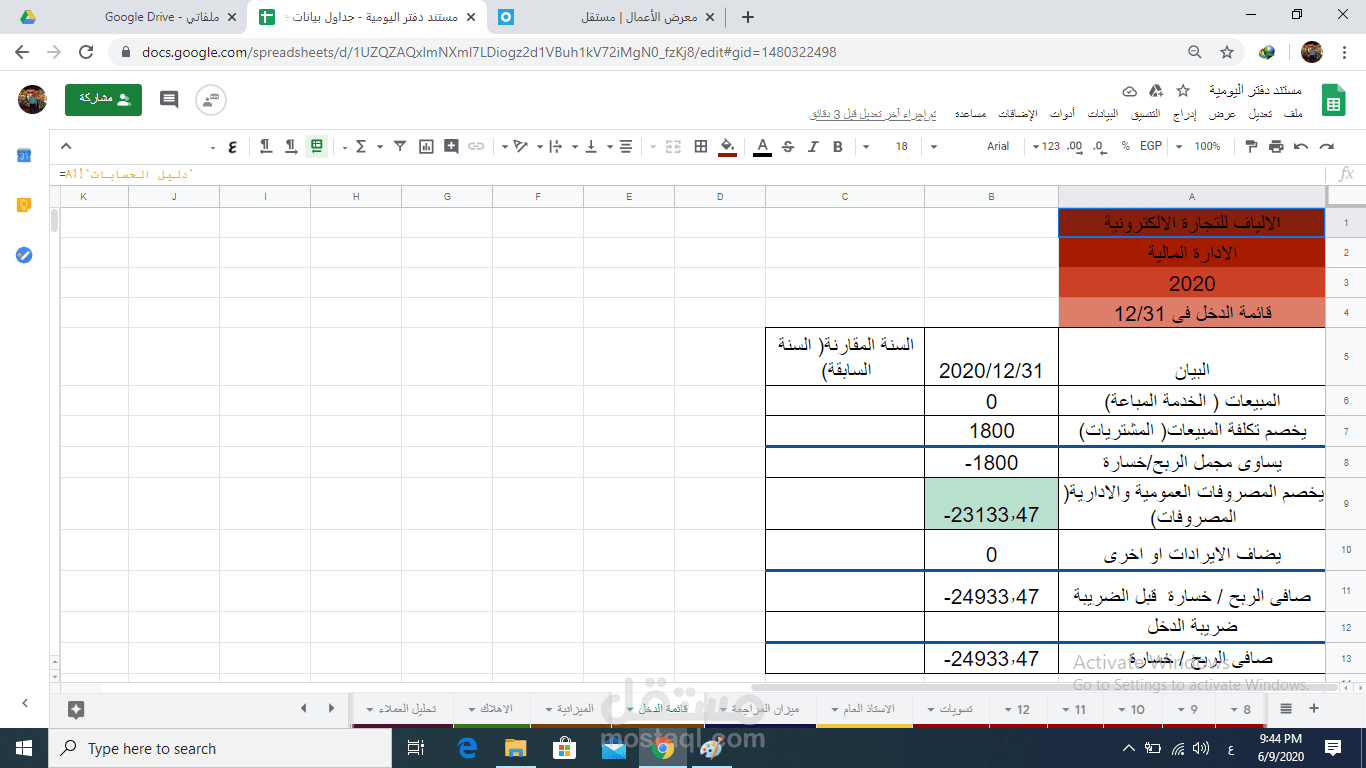Click the redo arrow in toolbar
Viewport: 1366px width, 768px height.
[x=1327, y=146]
